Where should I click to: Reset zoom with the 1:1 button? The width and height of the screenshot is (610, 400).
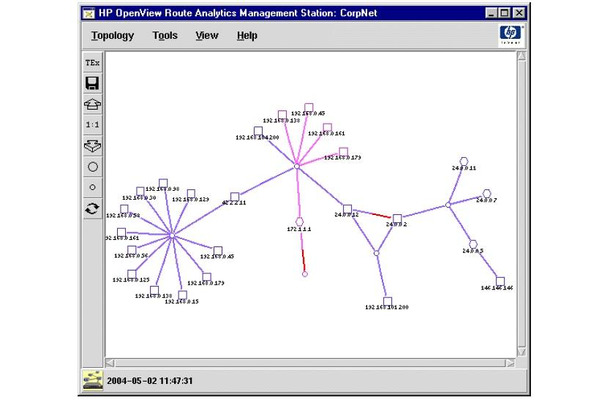click(x=92, y=125)
